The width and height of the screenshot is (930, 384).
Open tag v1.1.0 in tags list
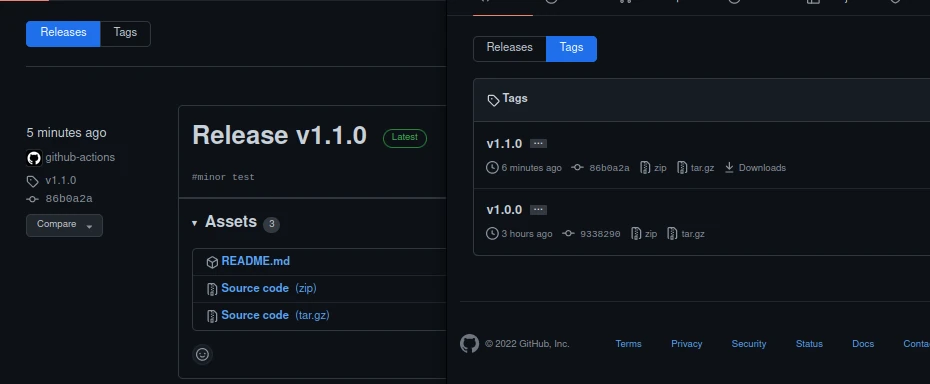pos(504,144)
